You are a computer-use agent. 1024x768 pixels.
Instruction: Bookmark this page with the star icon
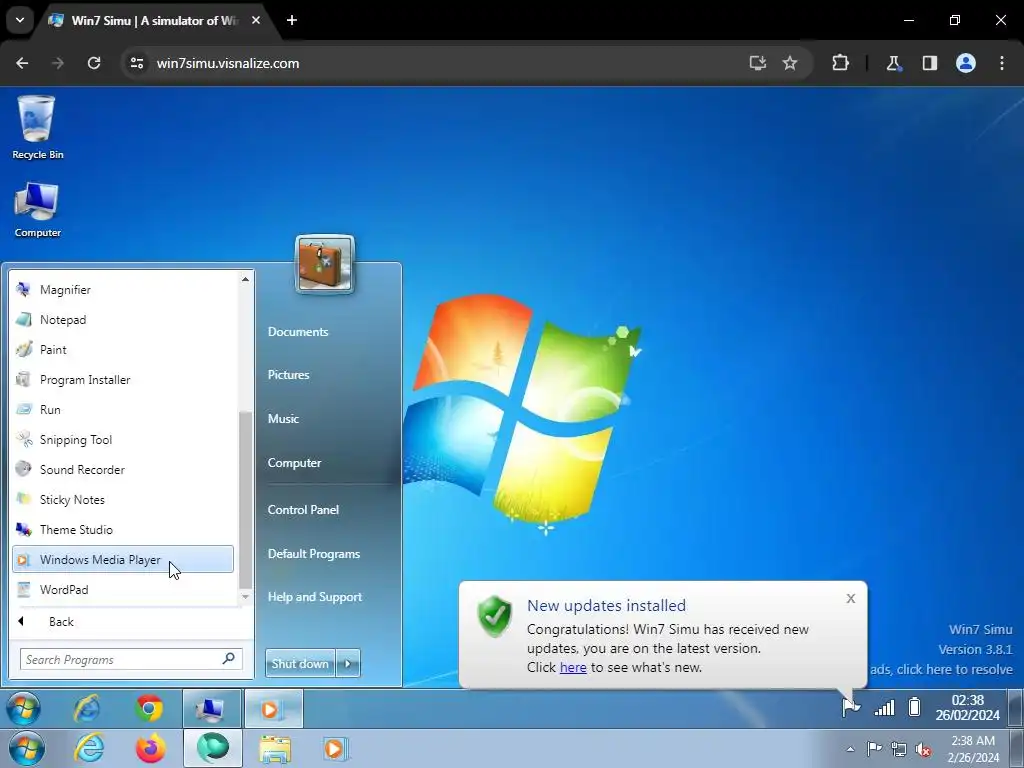pyautogui.click(x=790, y=63)
